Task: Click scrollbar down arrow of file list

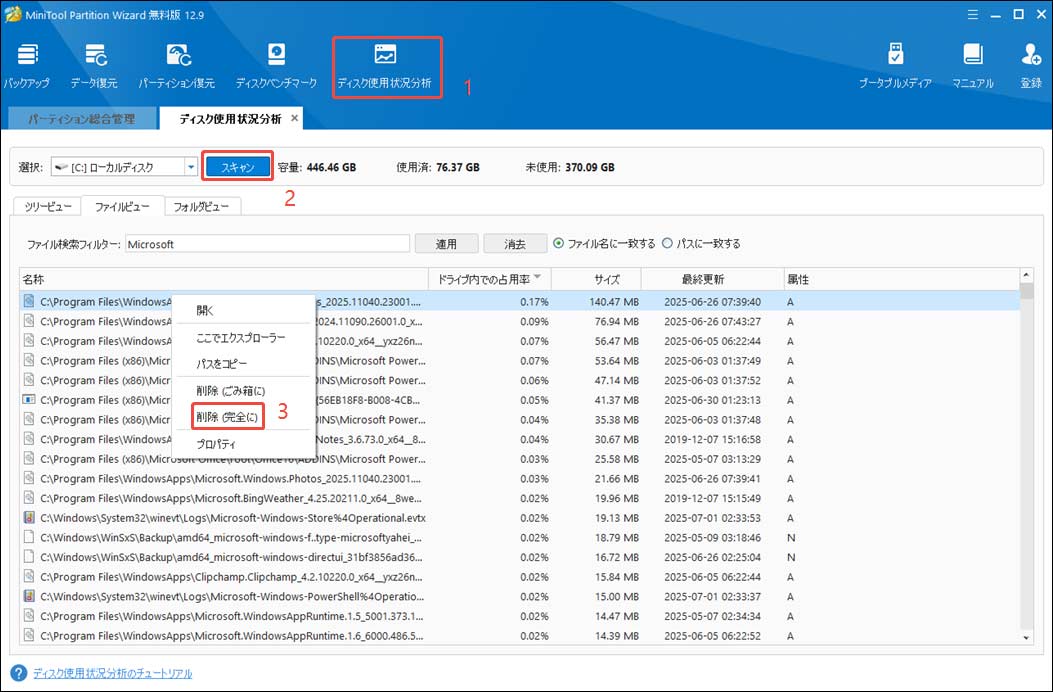Action: (1026, 638)
